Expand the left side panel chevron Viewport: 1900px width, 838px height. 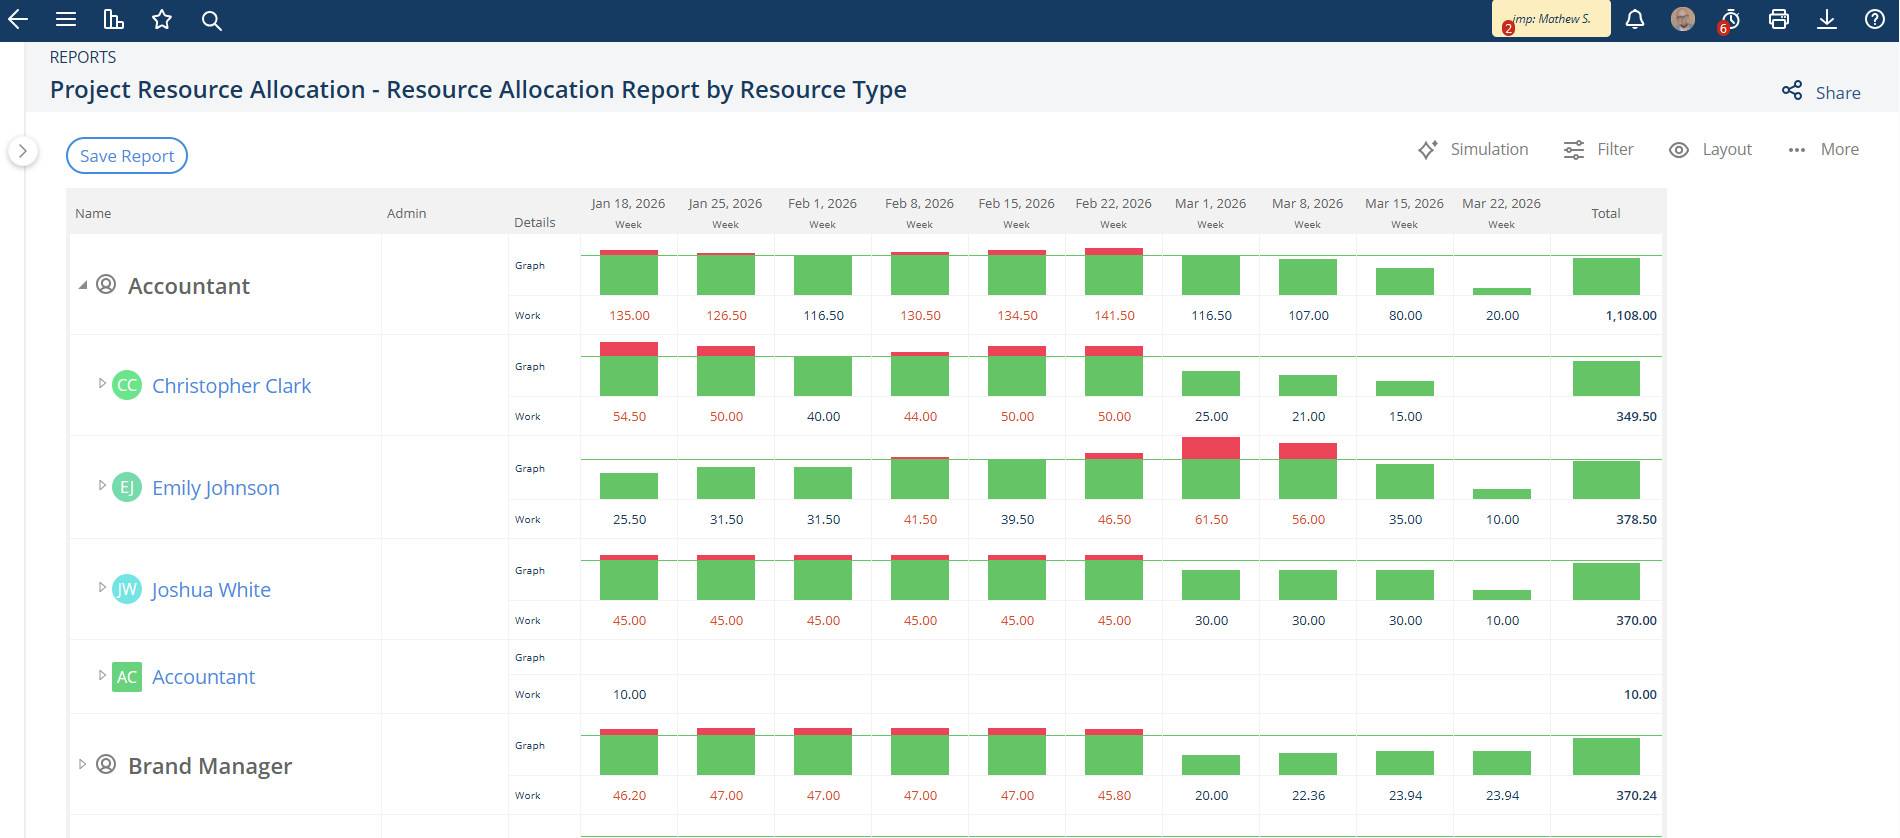[x=22, y=151]
